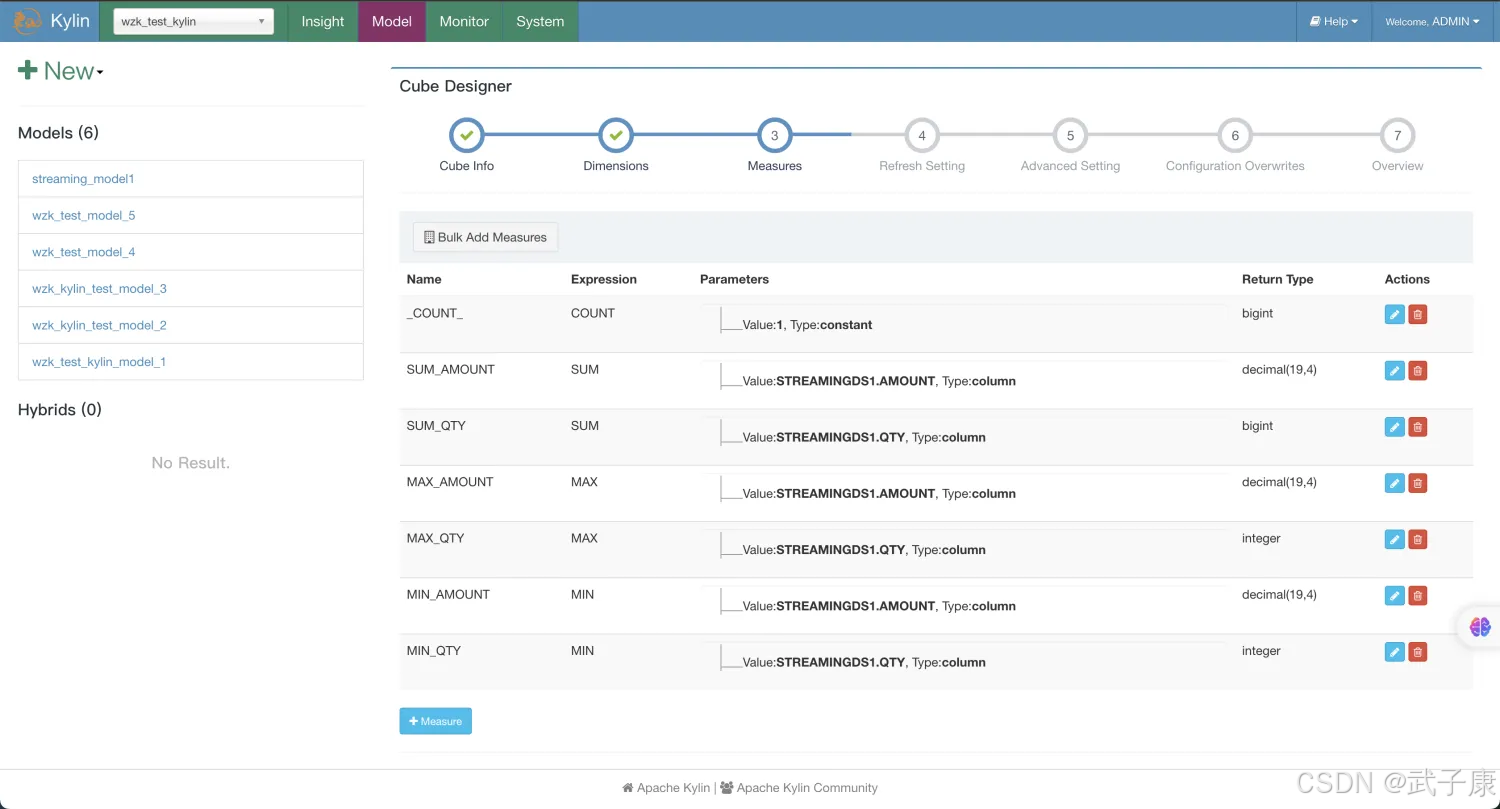Screen dimensions: 1500x809
Task: Open the wzk_test_kylin project dropdown
Action: click(x=193, y=21)
